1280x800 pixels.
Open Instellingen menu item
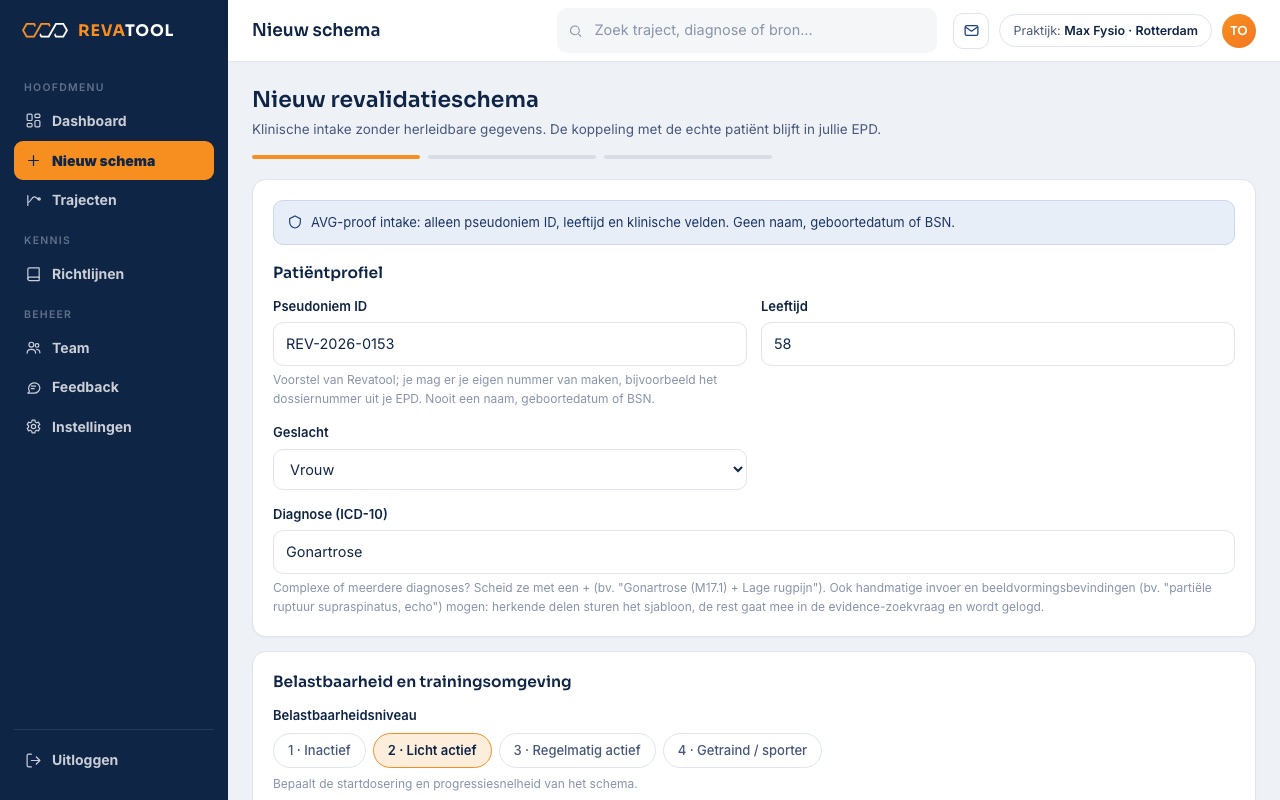(114, 427)
